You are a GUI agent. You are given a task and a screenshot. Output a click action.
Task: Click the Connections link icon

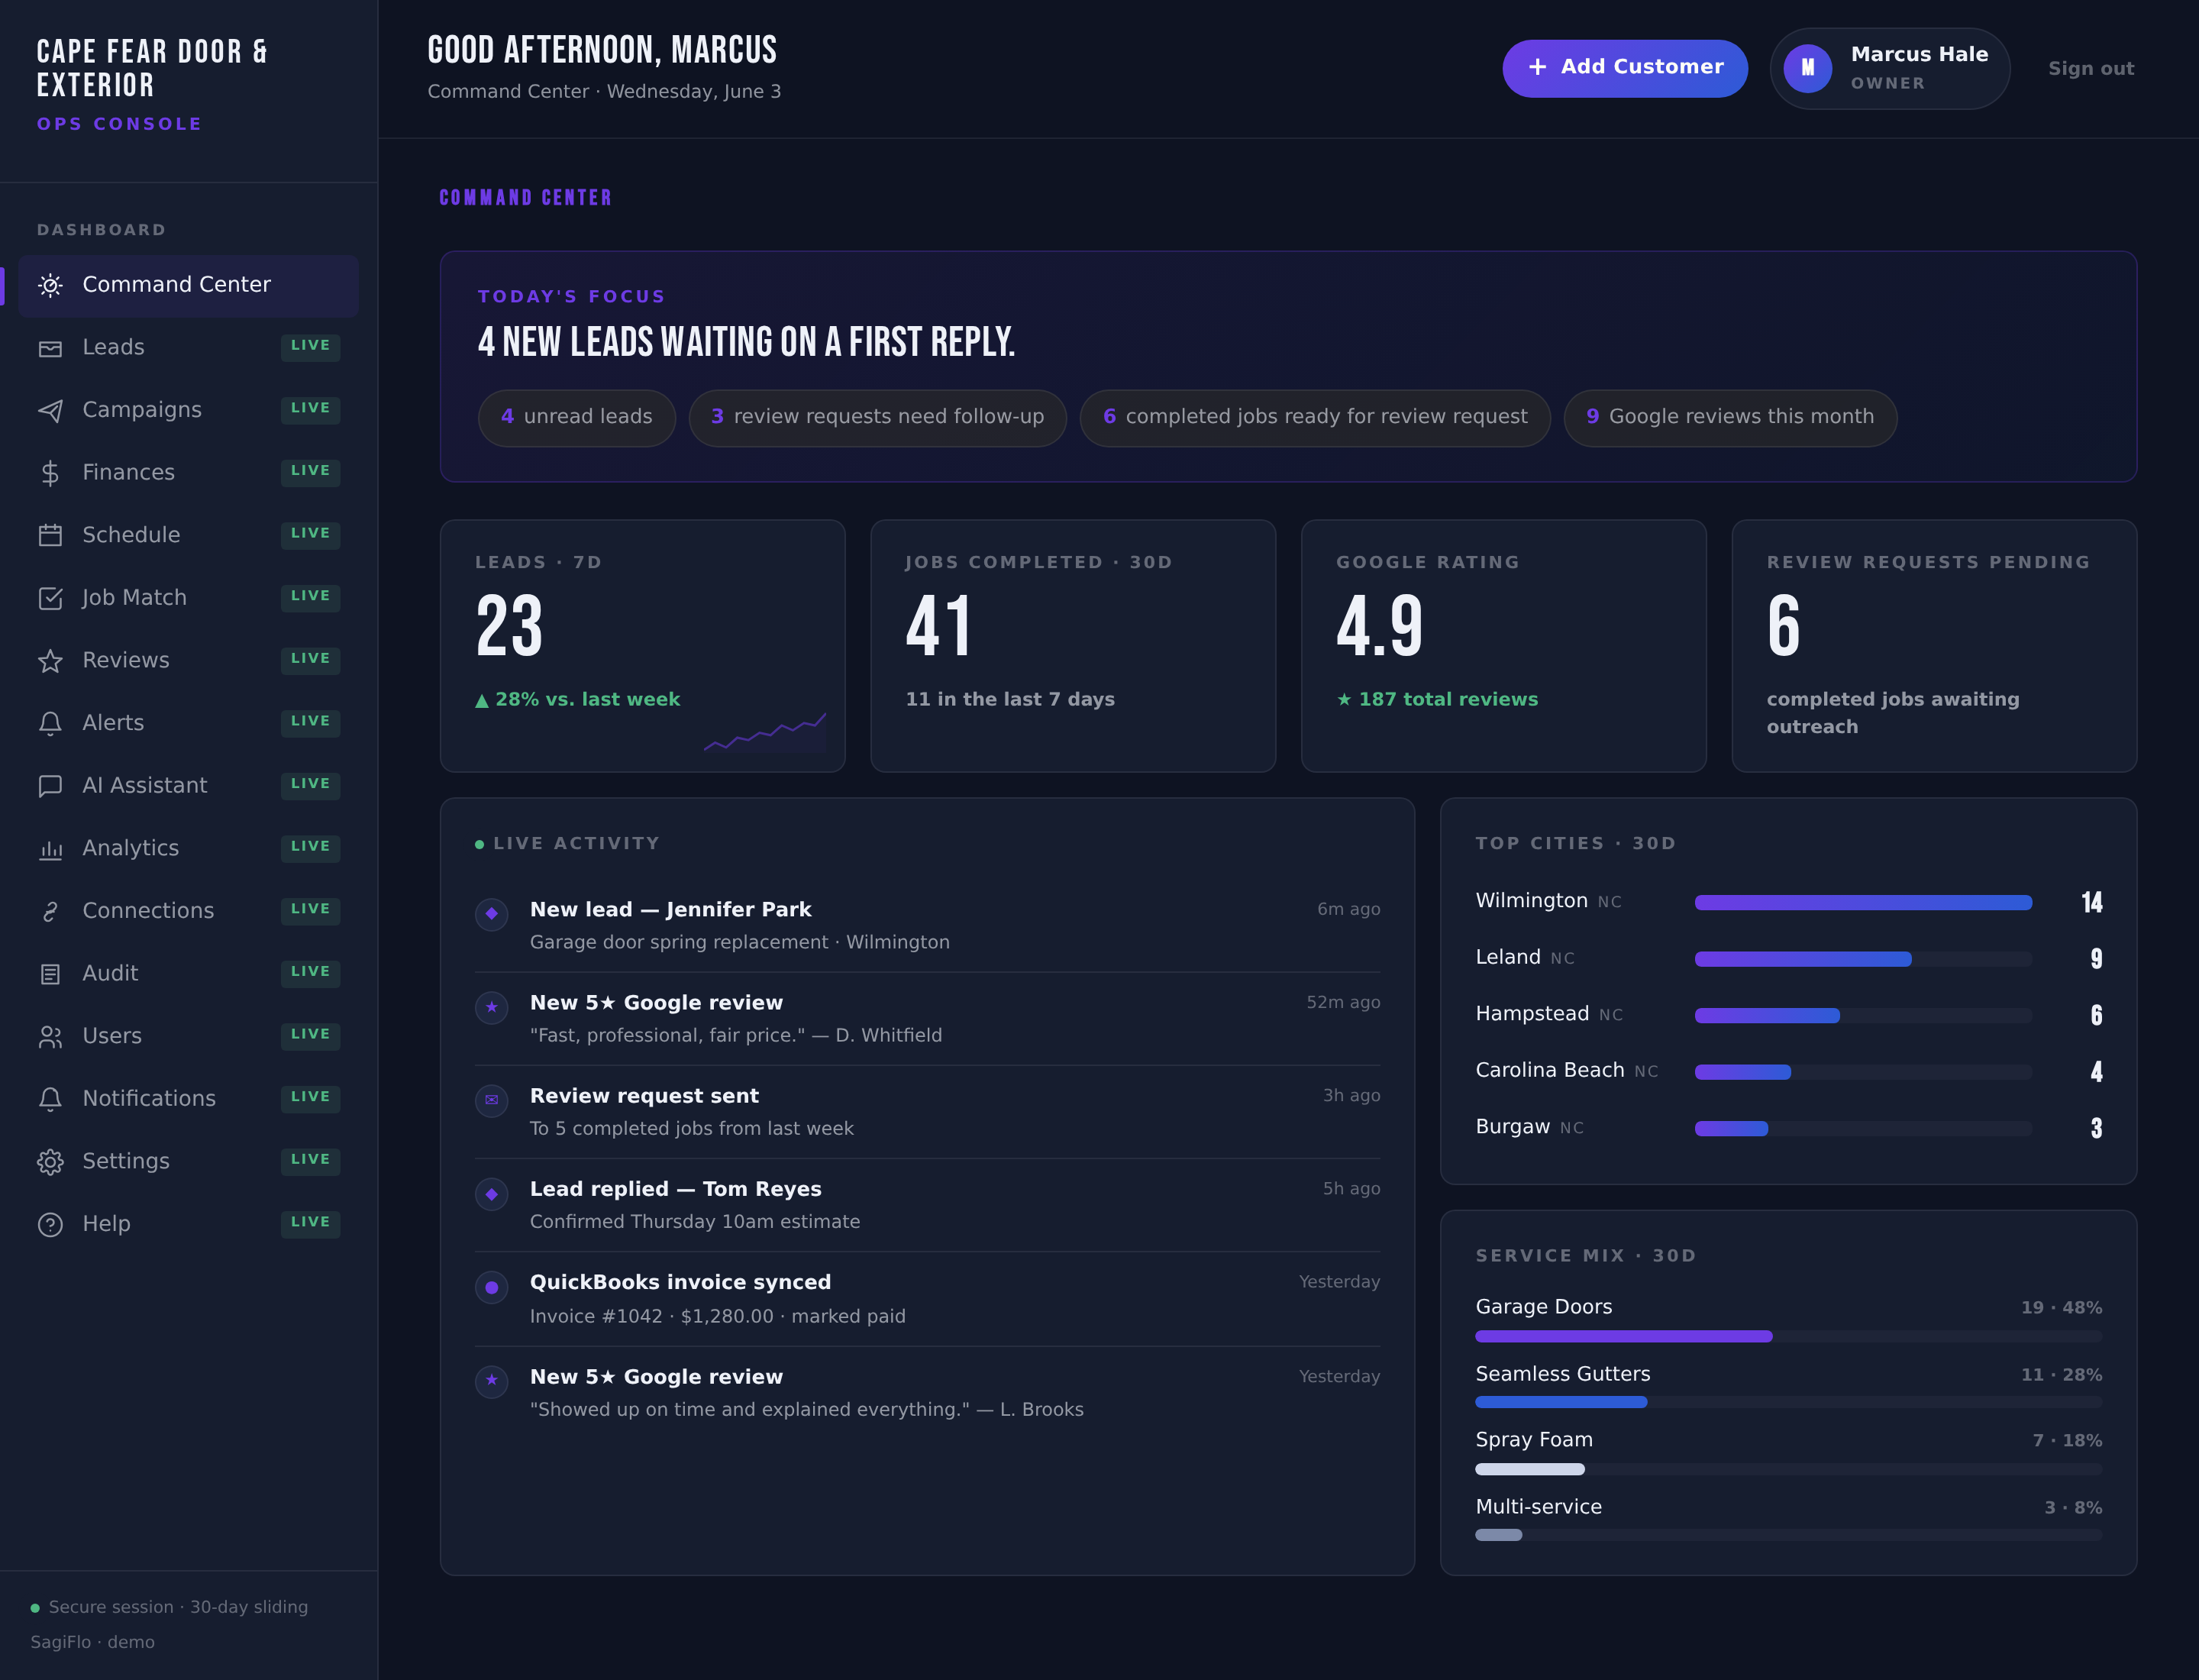(50, 911)
